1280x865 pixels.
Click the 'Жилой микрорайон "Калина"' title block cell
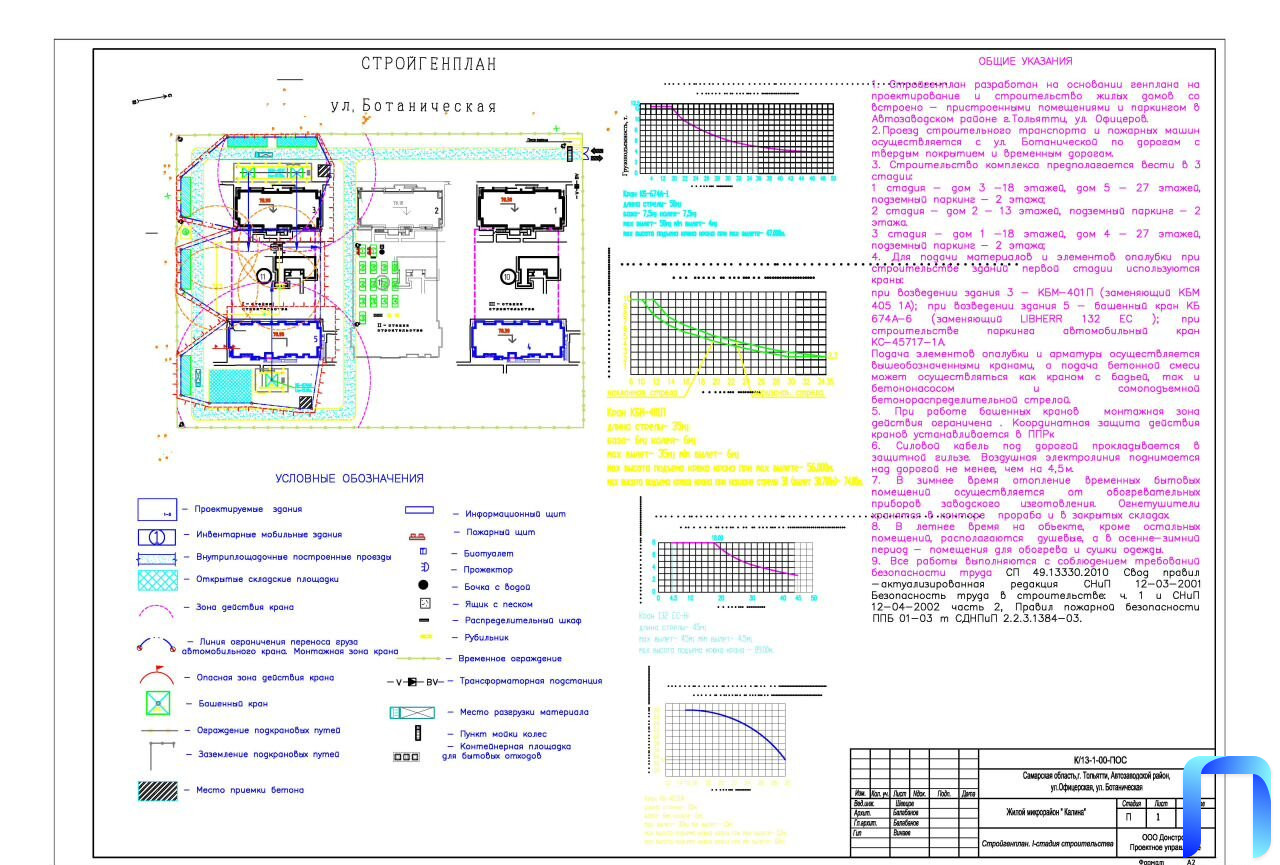click(x=1048, y=812)
